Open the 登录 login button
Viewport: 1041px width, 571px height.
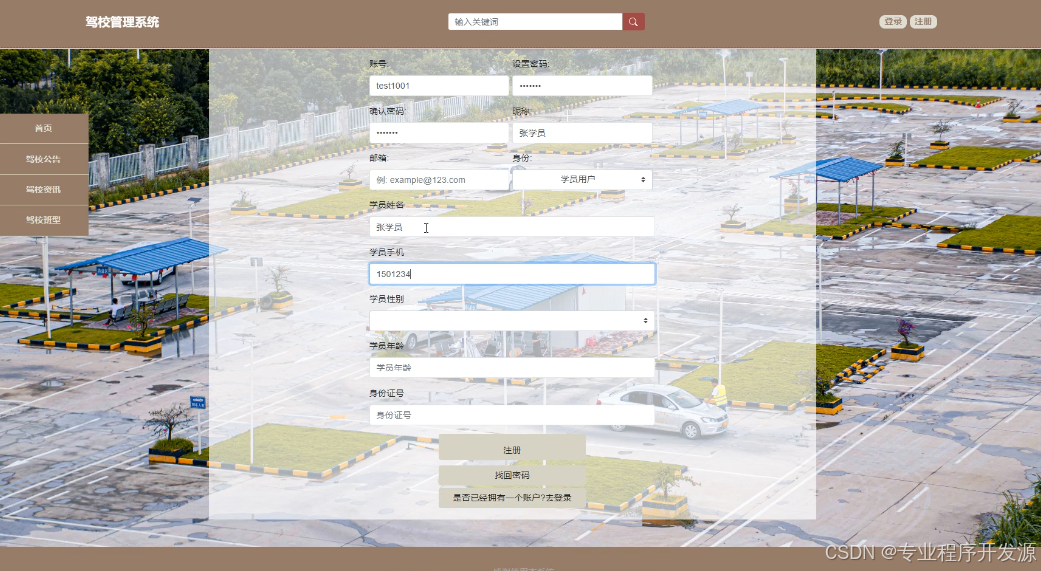coord(893,22)
